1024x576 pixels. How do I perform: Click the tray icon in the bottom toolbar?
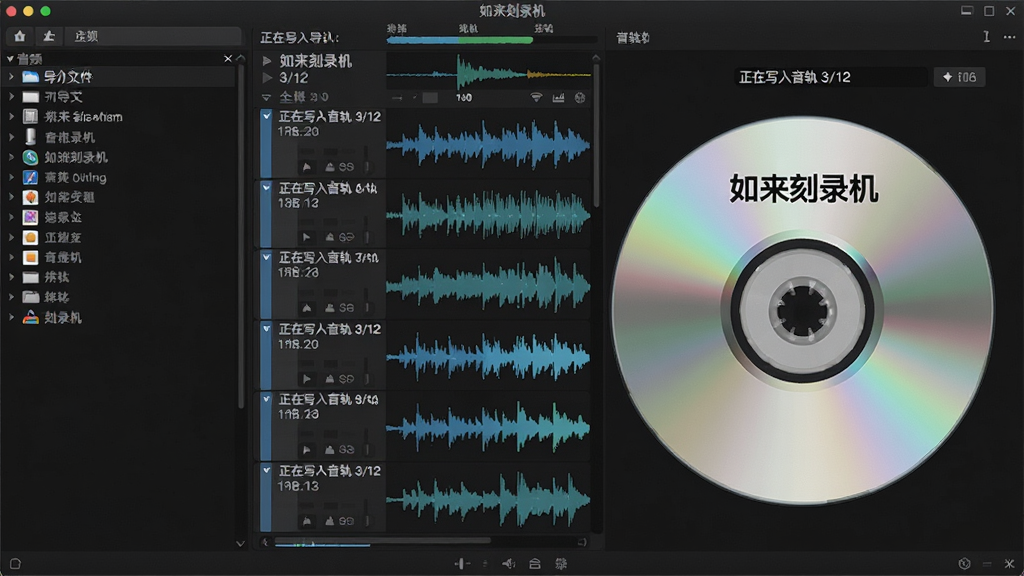pos(535,564)
